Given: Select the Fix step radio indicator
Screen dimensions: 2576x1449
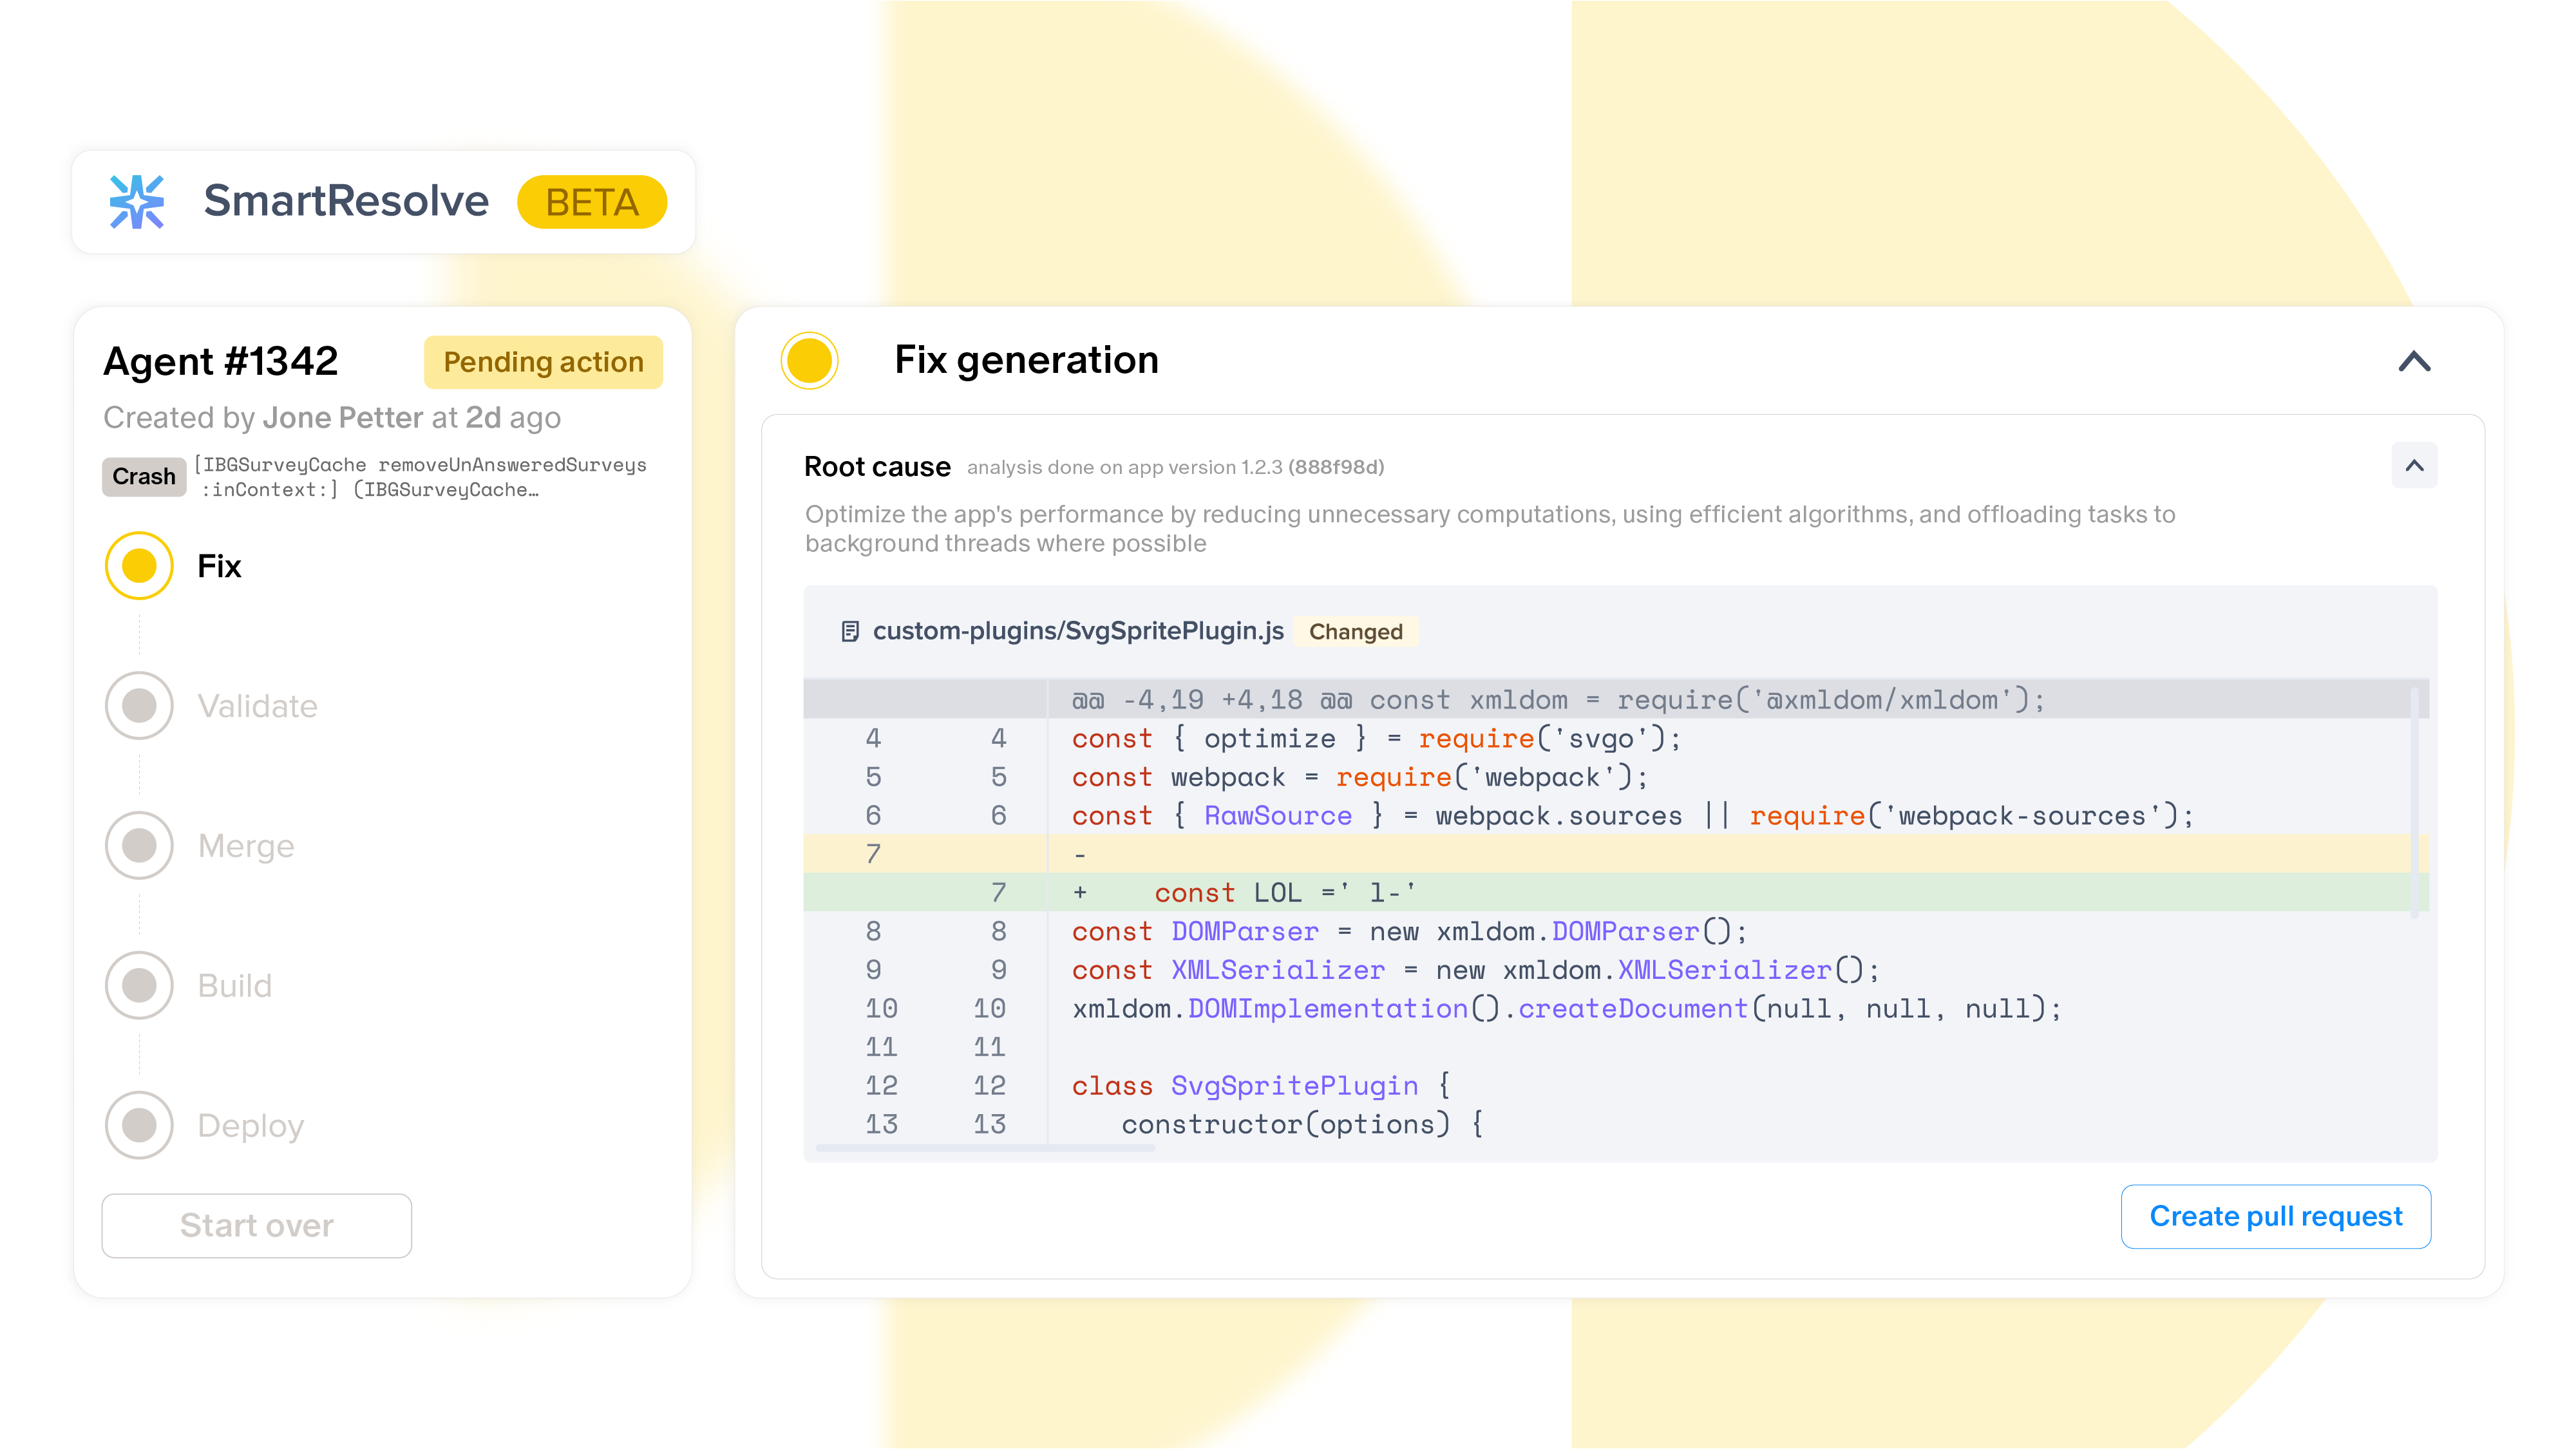Looking at the screenshot, I should point(139,566).
